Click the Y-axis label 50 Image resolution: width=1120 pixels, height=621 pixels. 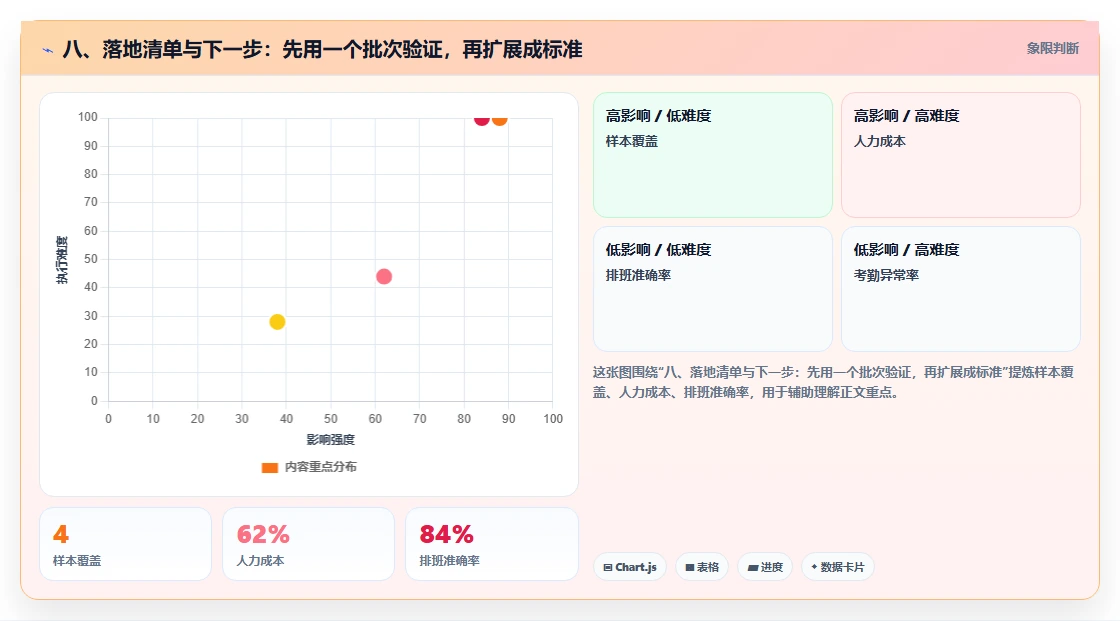click(91, 259)
